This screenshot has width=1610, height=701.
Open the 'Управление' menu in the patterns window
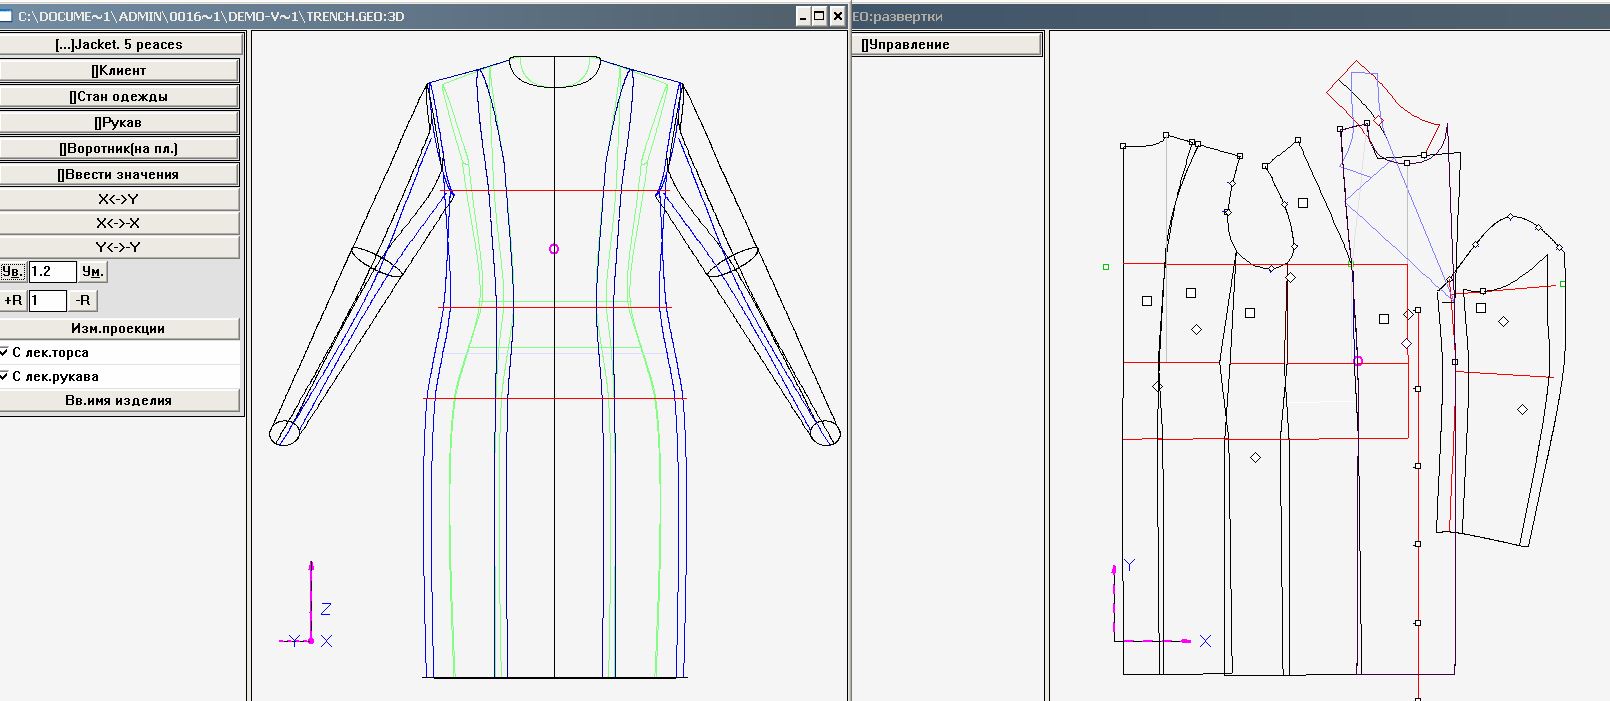pyautogui.click(x=946, y=44)
